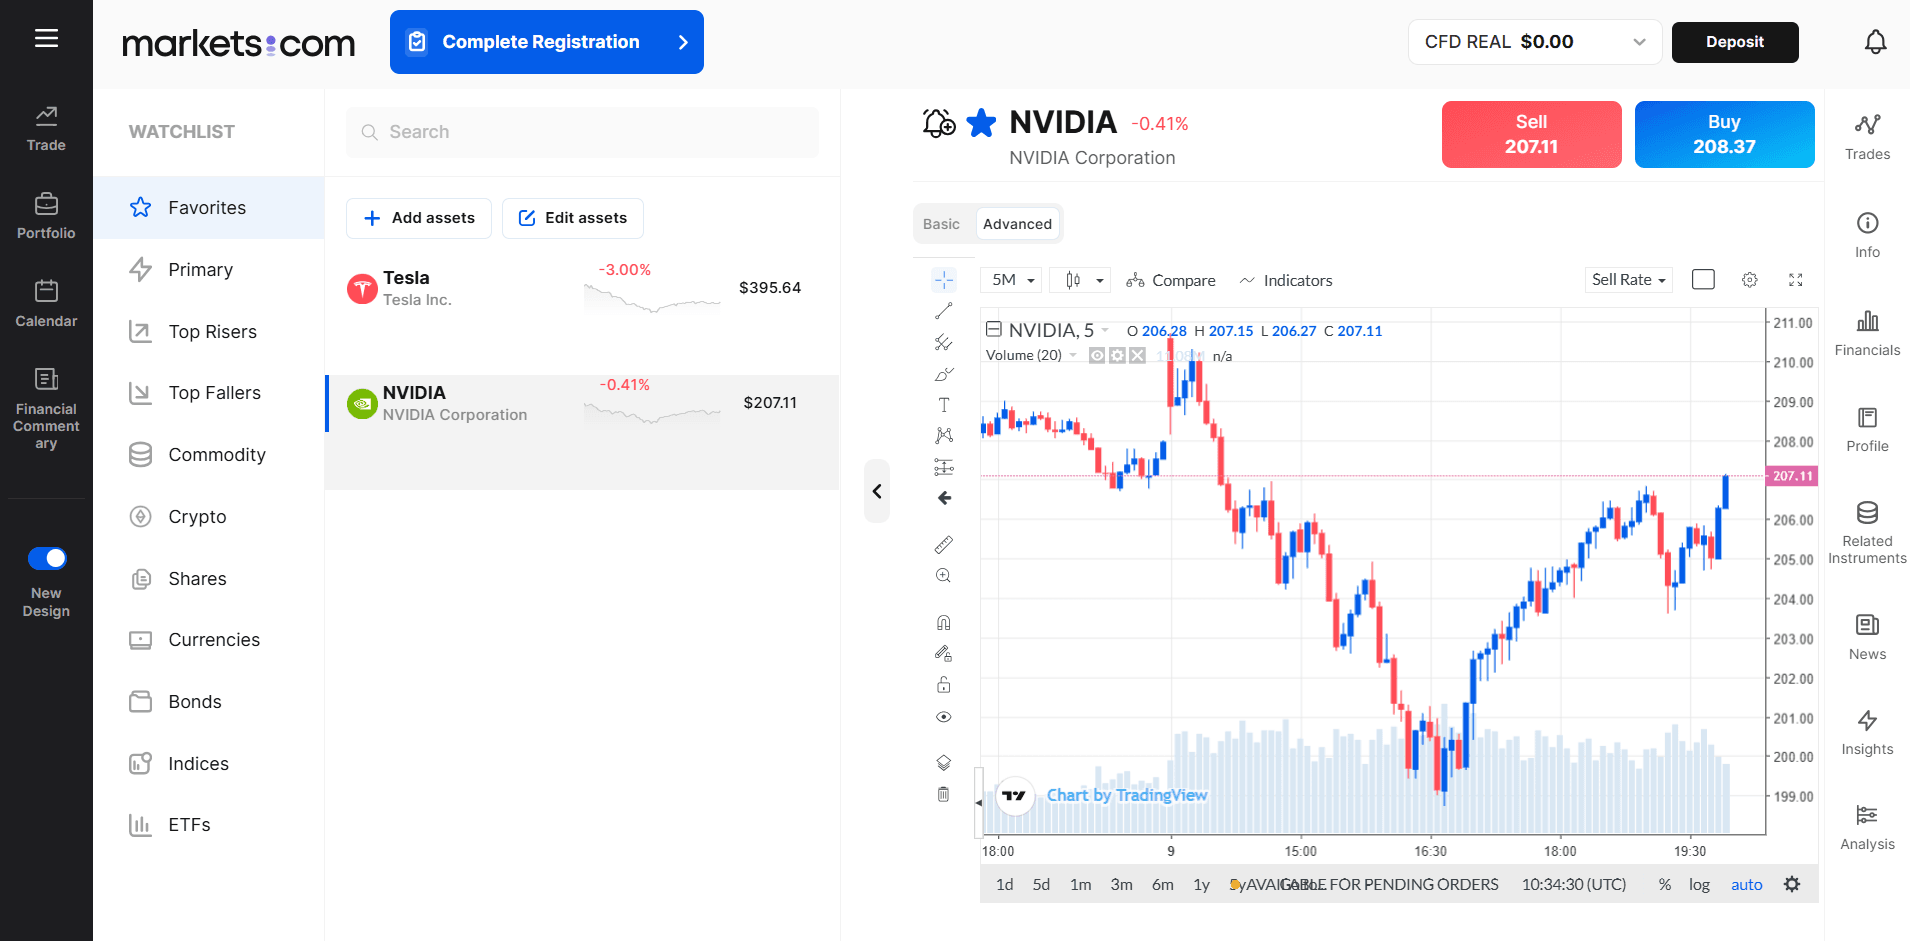Toggle auto scale on chart
1910x941 pixels.
point(1747,884)
